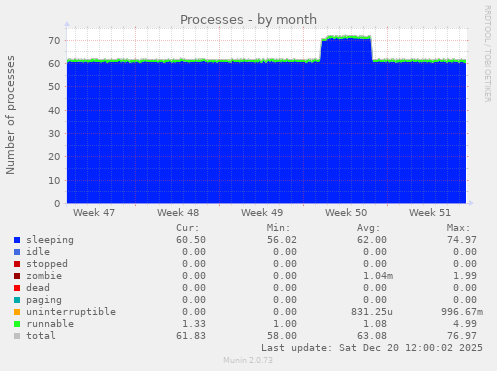Click the stopped legend color swatch
Viewport: 497px width, 371px height.
point(17,264)
